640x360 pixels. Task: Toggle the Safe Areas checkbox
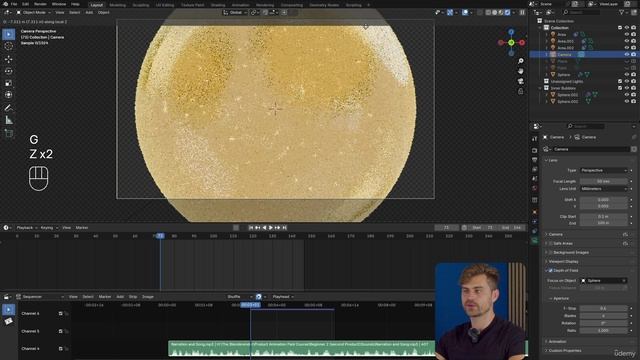pos(551,244)
